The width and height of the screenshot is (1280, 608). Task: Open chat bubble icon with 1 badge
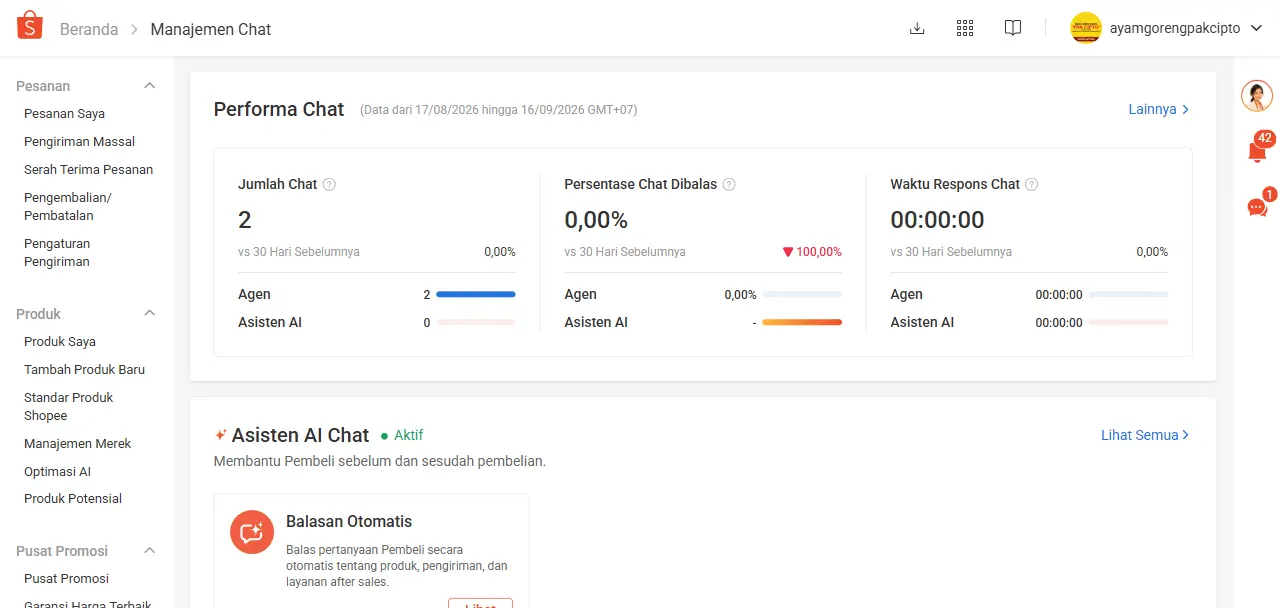[1258, 206]
